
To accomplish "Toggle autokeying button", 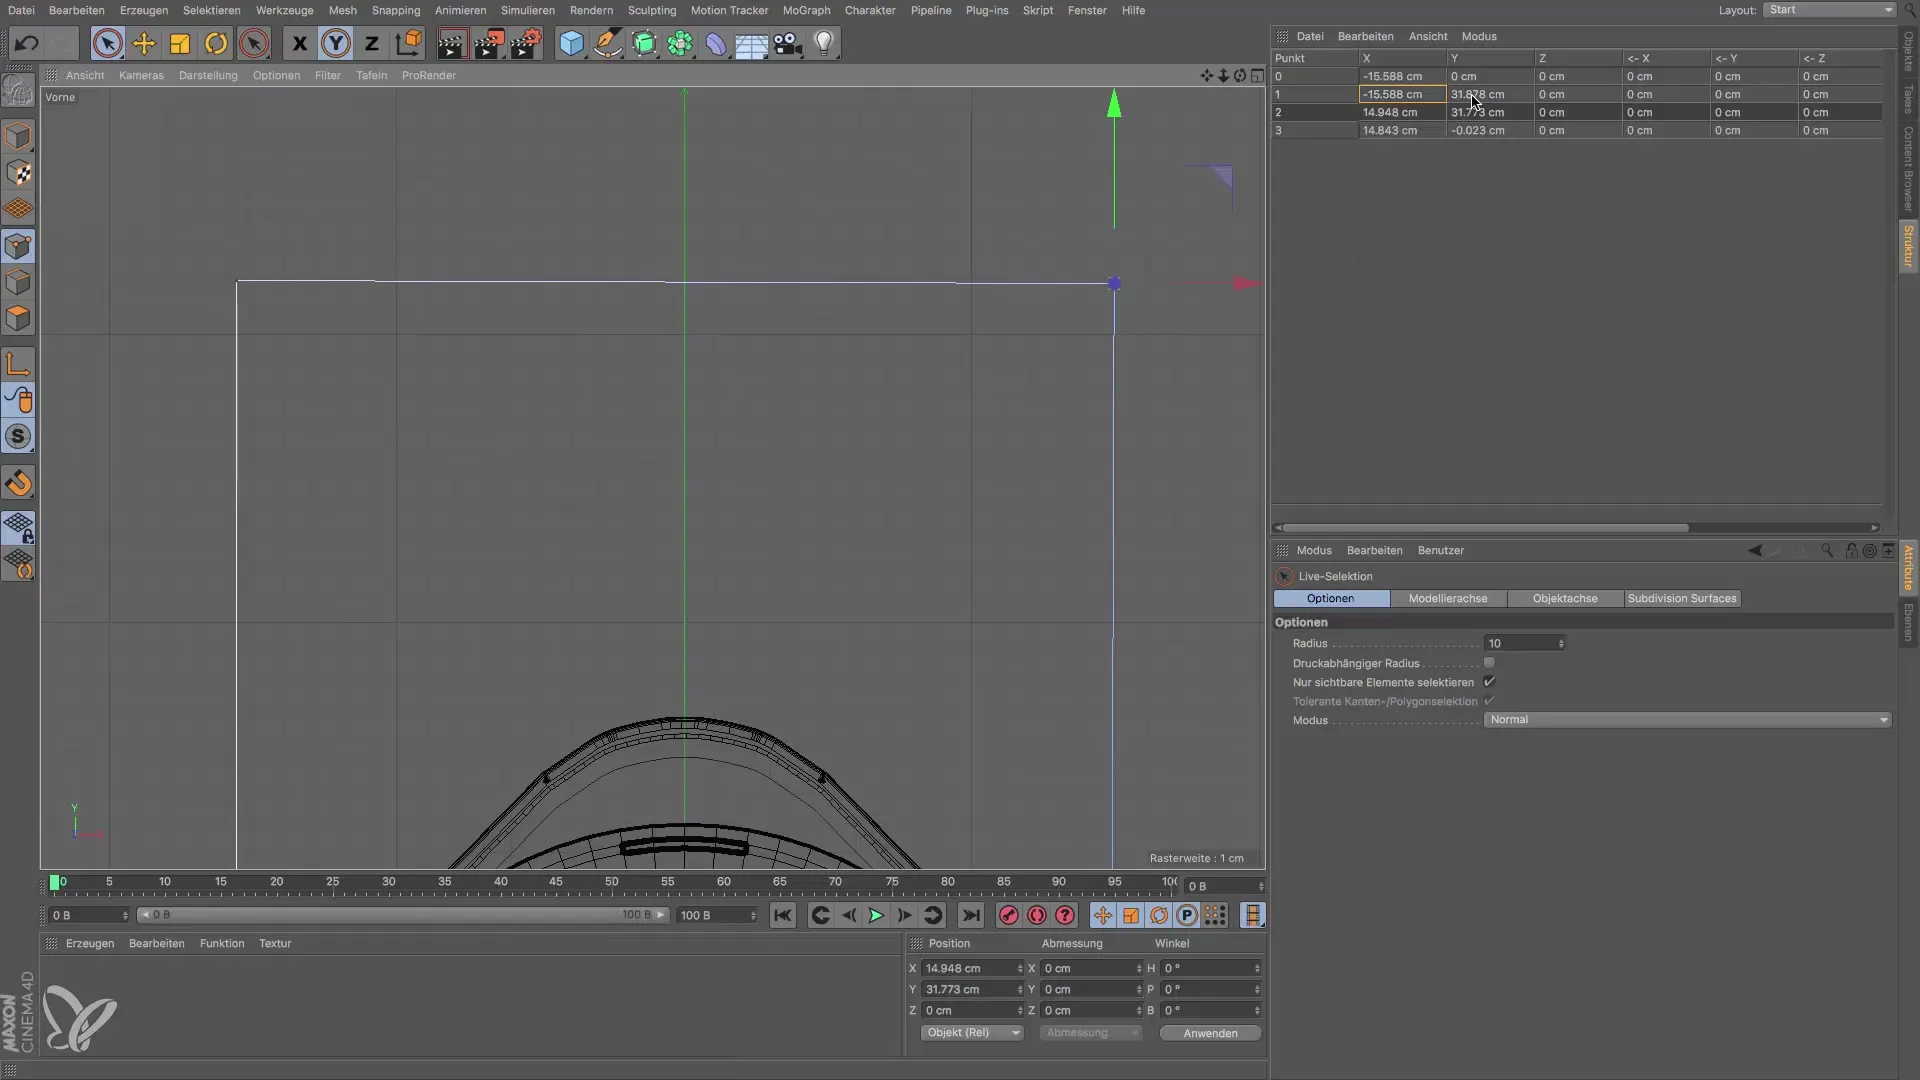I will pyautogui.click(x=1037, y=915).
